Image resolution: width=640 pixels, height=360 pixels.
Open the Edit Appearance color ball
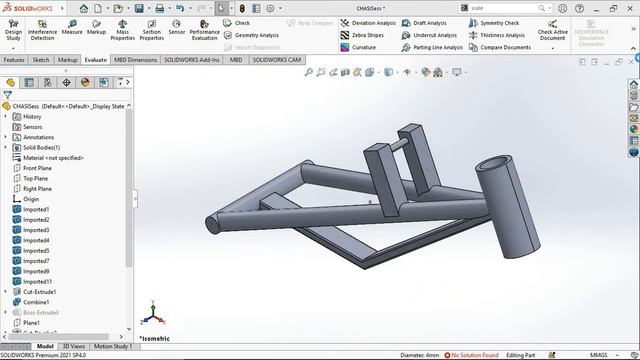tap(426, 72)
